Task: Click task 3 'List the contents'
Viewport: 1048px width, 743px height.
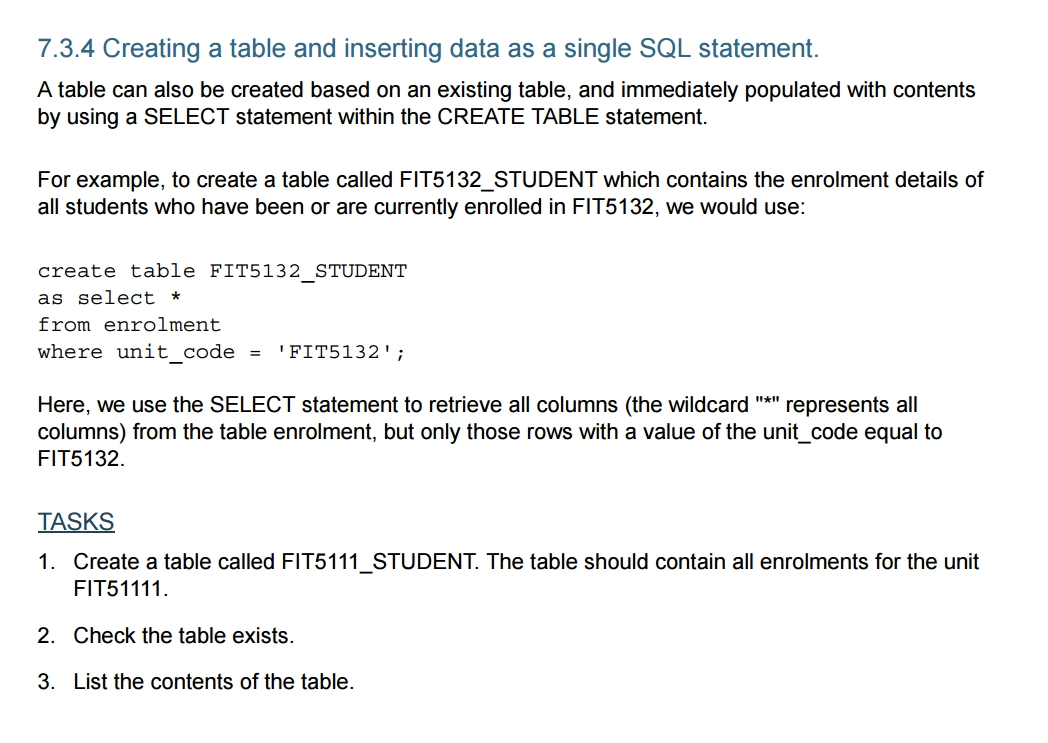Action: click(x=196, y=682)
